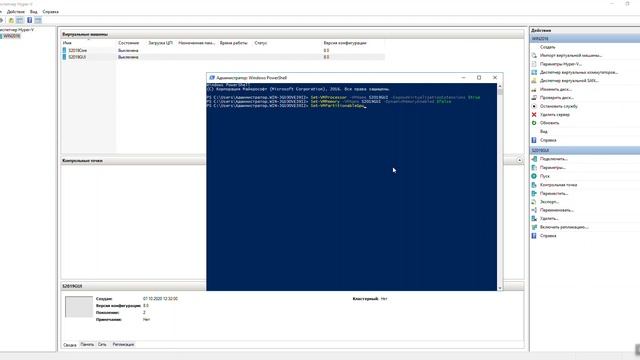This screenshot has height=360, width=640.
Task: Open the Действие menu
Action: pos(16,12)
